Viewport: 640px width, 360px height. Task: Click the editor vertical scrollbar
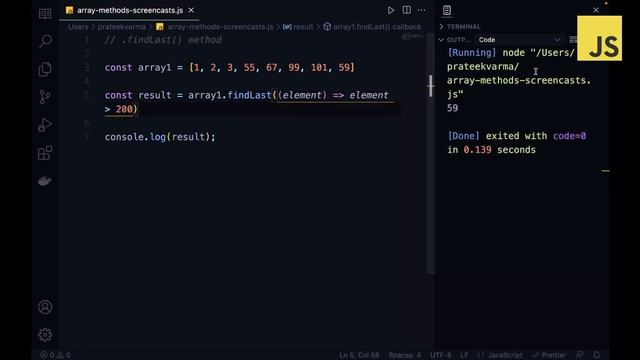(x=431, y=153)
